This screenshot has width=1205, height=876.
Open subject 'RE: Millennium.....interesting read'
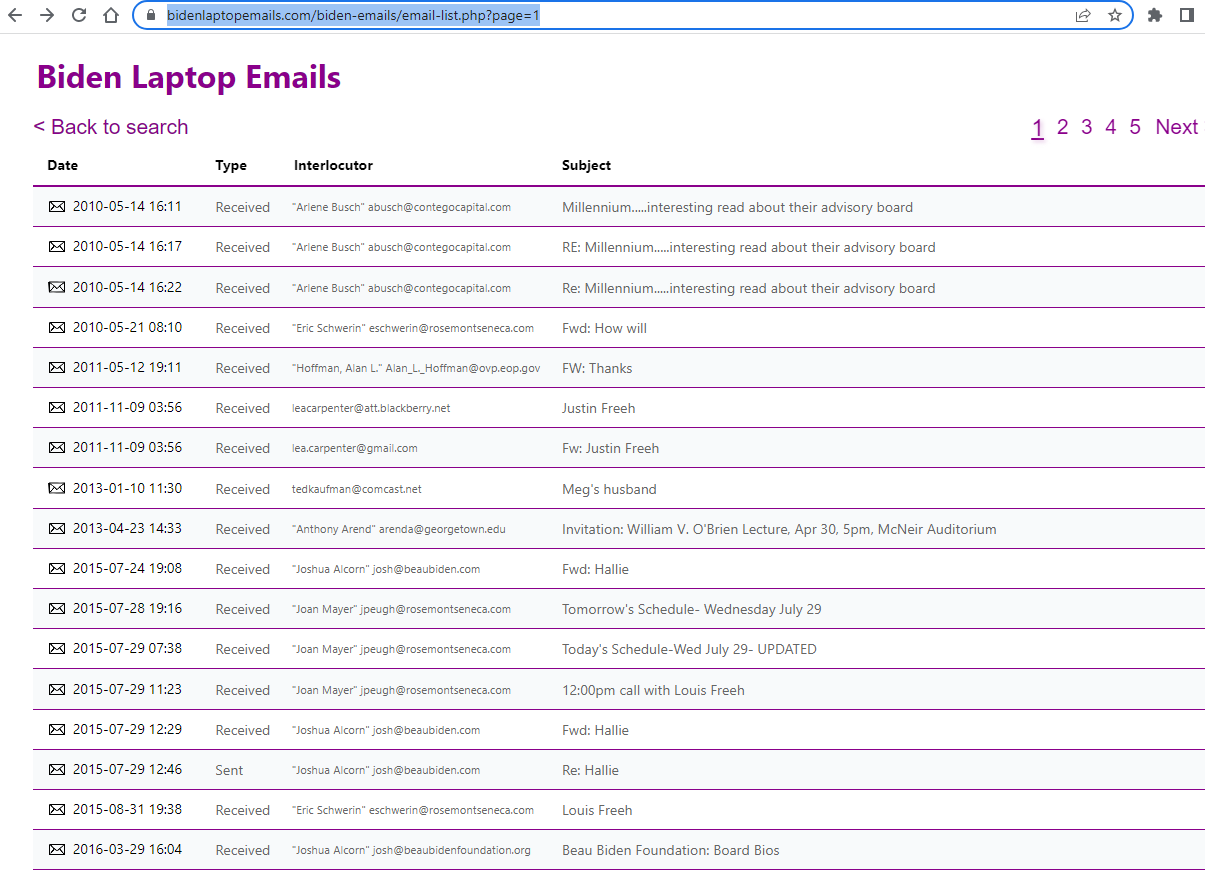tap(749, 247)
